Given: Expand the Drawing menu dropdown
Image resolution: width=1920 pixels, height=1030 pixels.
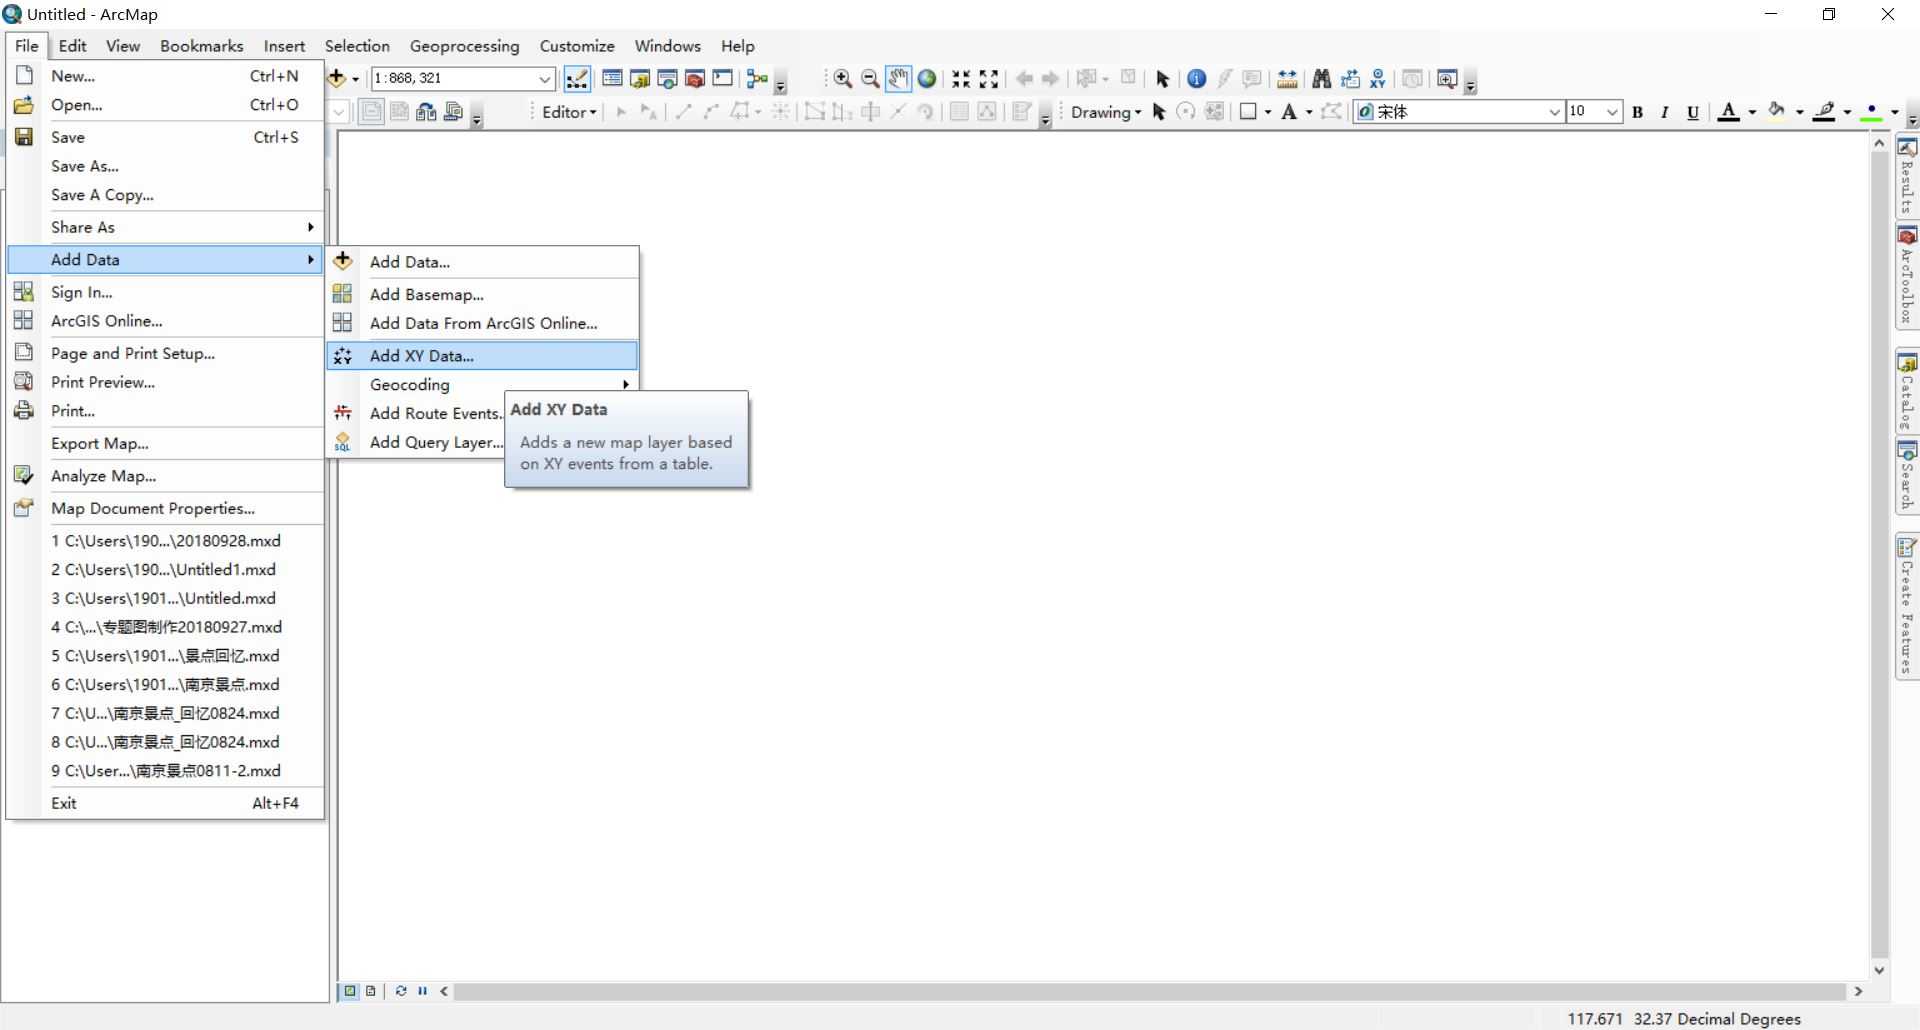Looking at the screenshot, I should (x=1106, y=112).
